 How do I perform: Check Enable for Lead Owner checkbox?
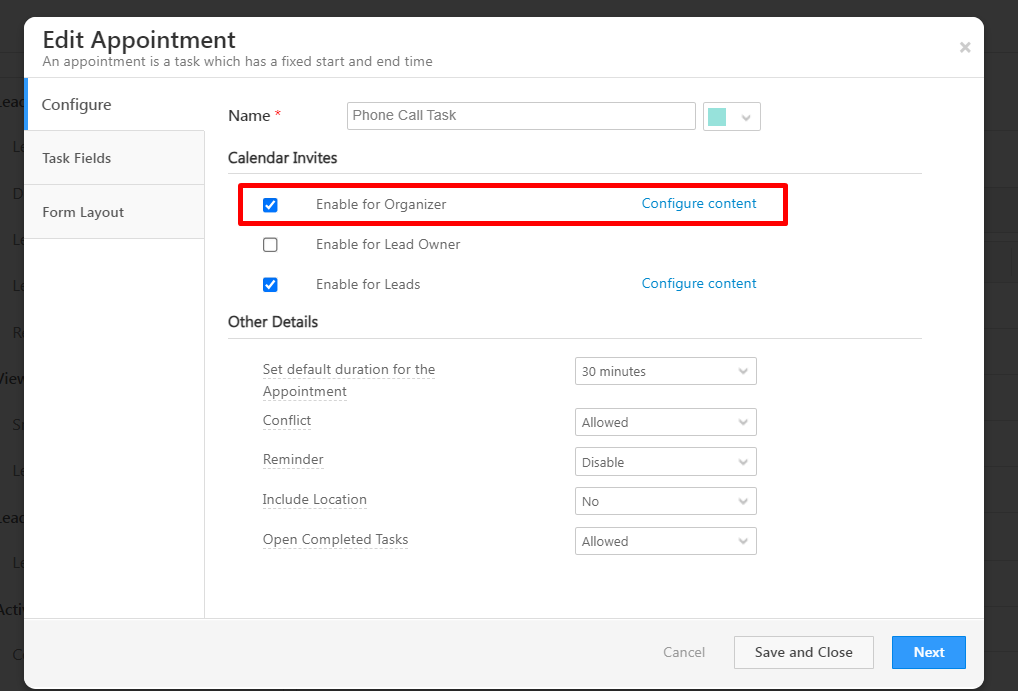pyautogui.click(x=270, y=245)
